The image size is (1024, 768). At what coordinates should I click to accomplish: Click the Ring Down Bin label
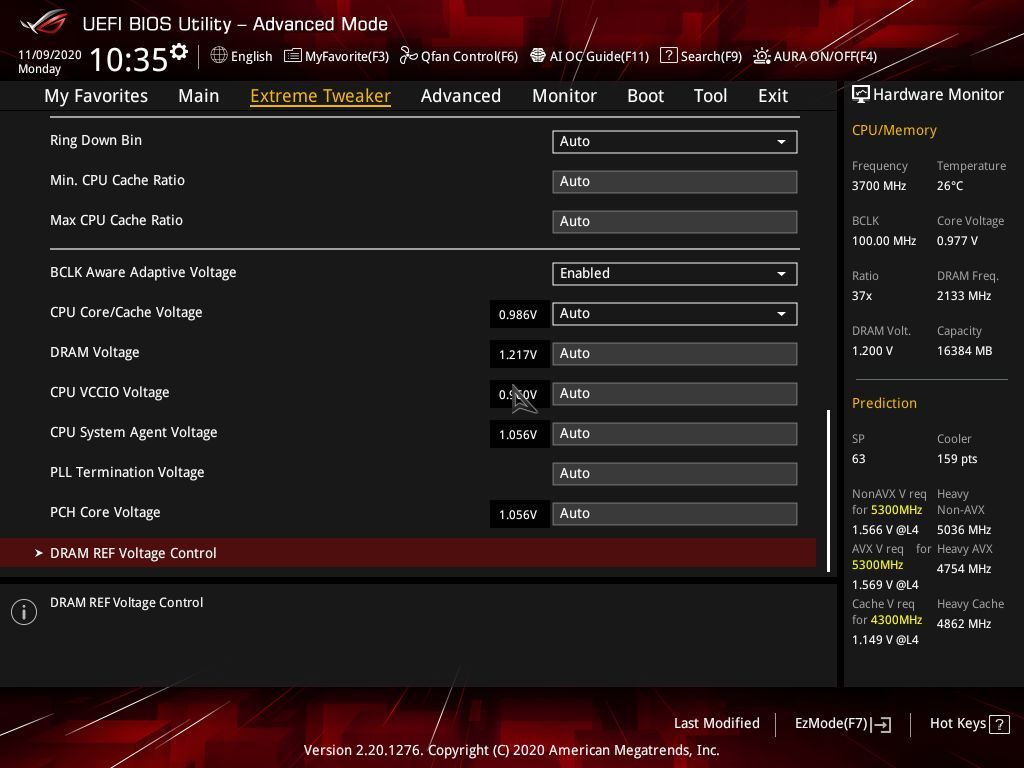click(96, 140)
